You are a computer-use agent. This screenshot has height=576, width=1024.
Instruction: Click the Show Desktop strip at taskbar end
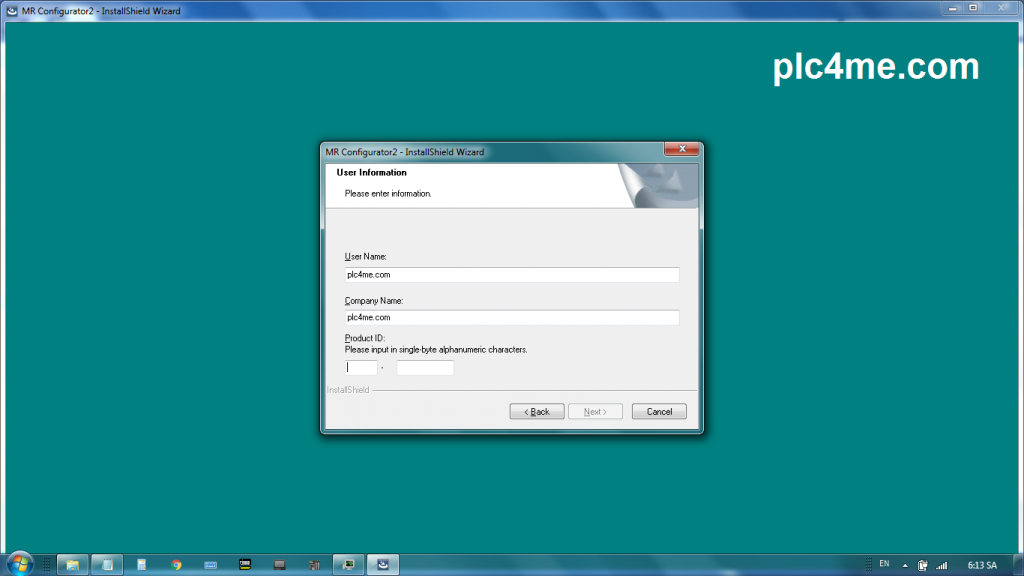click(1018, 565)
